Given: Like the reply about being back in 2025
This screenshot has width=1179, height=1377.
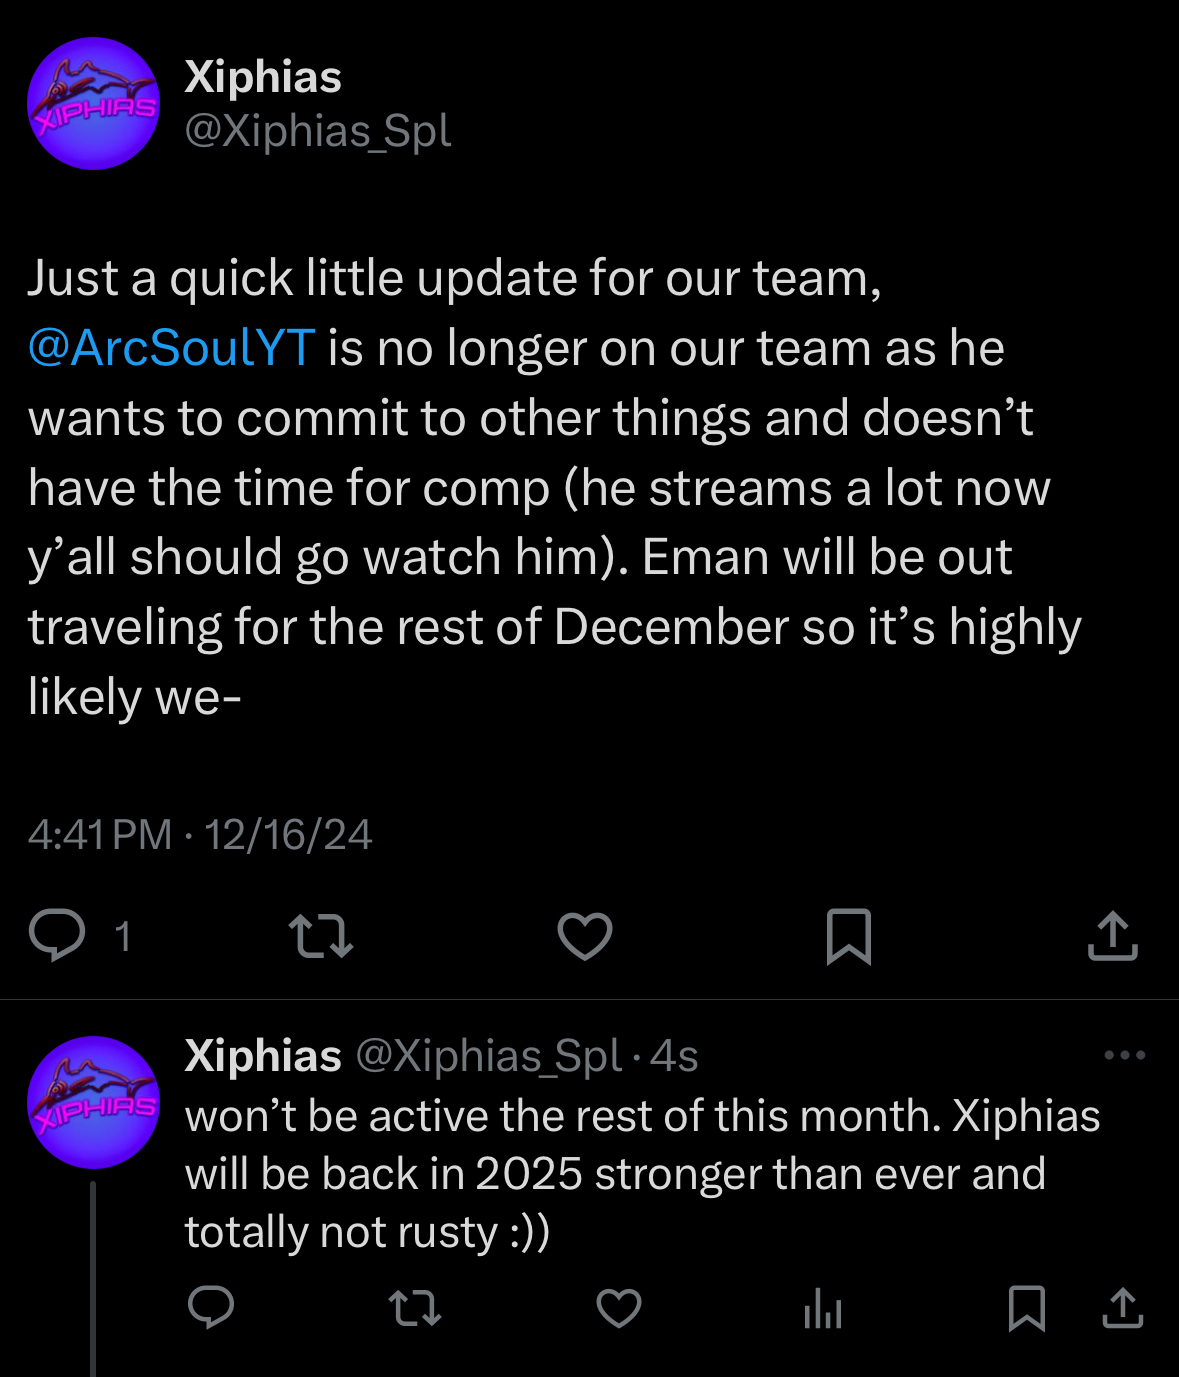Looking at the screenshot, I should click(x=619, y=1308).
